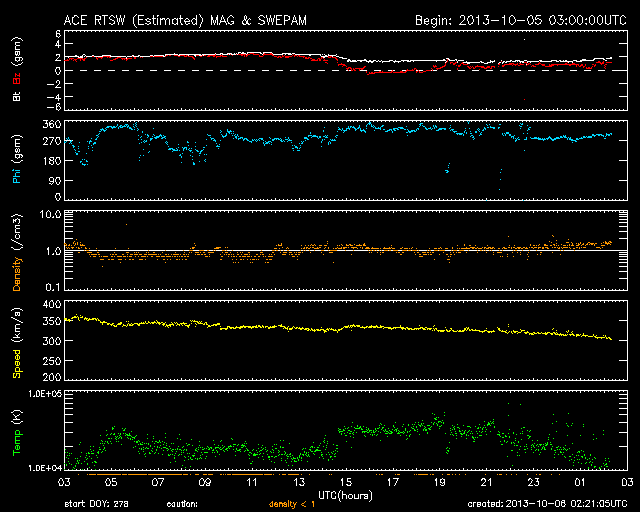Click the orange density < 1 legend

coord(291,505)
